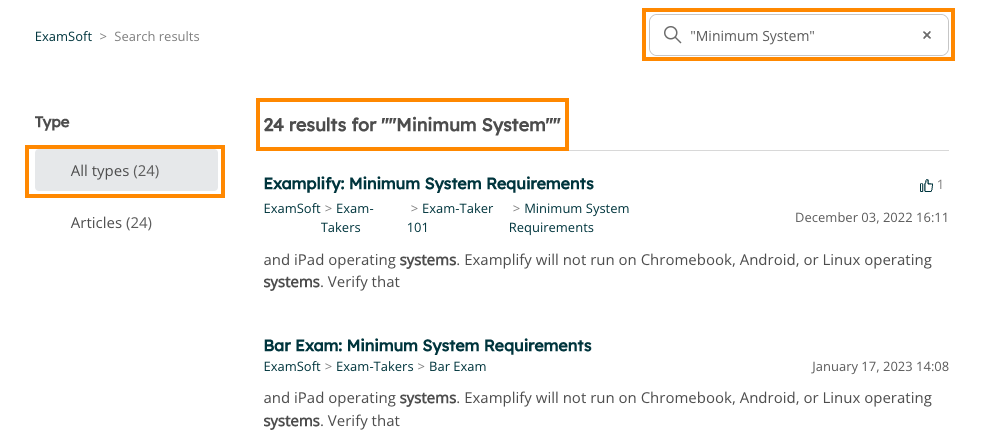Image resolution: width=983 pixels, height=444 pixels.
Task: Click the magnifying glass search icon
Action: pos(672,35)
